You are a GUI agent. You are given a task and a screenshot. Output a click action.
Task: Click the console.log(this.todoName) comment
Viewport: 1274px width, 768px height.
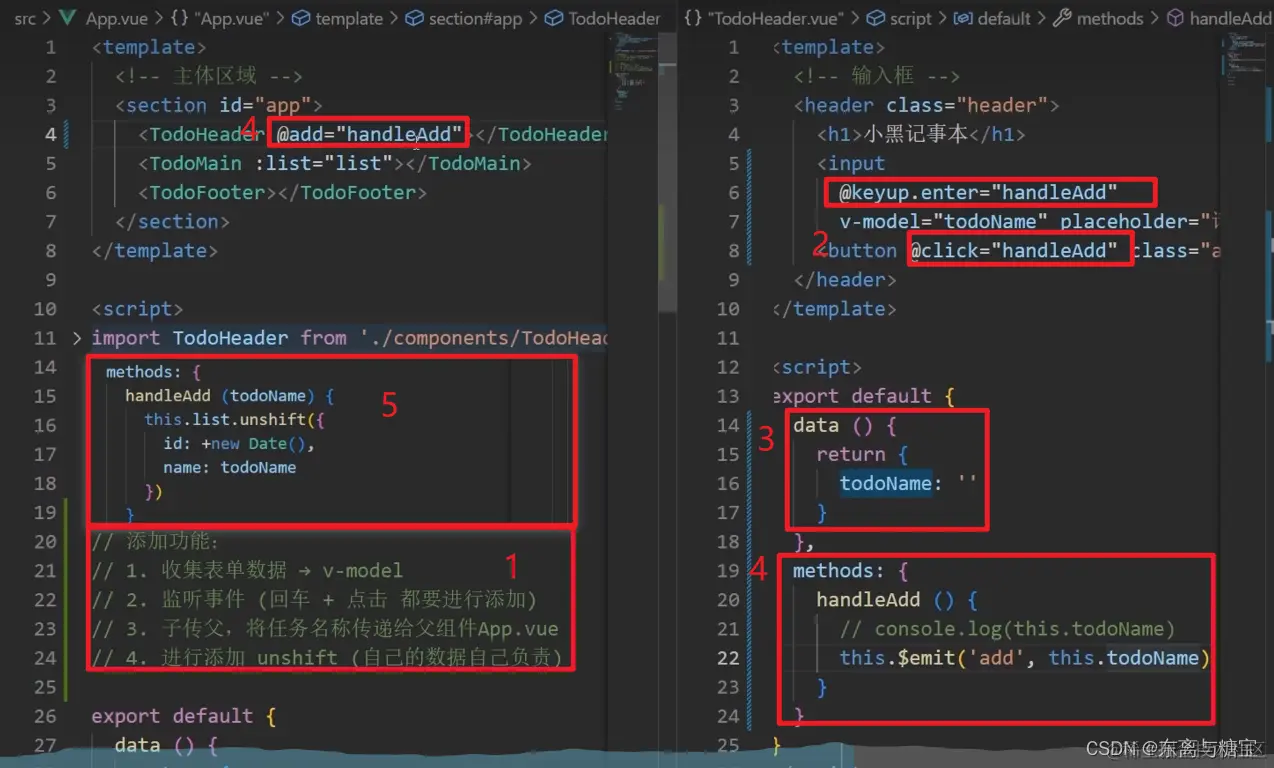[1007, 629]
